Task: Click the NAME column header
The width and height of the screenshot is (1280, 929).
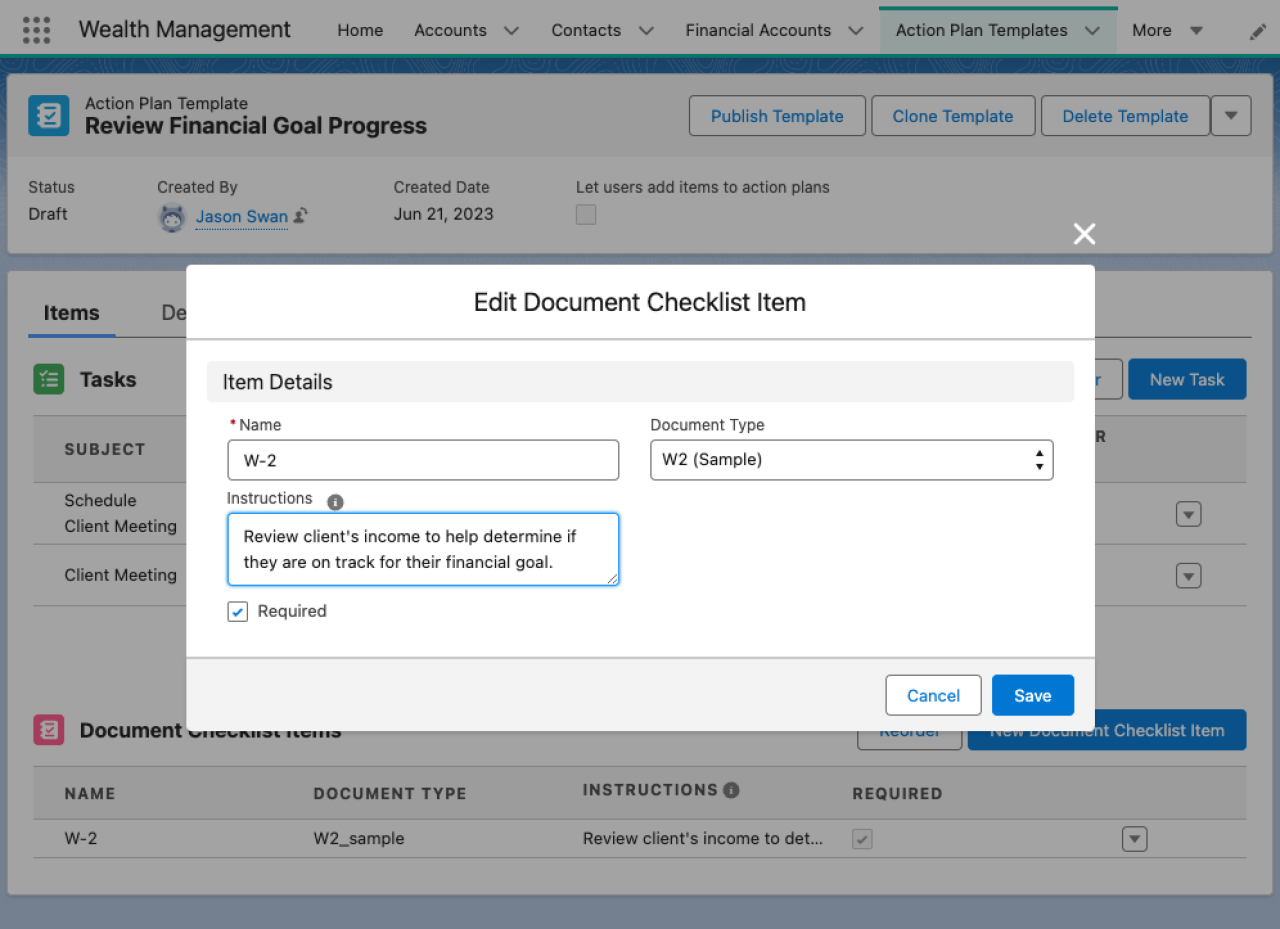Action: coord(90,794)
